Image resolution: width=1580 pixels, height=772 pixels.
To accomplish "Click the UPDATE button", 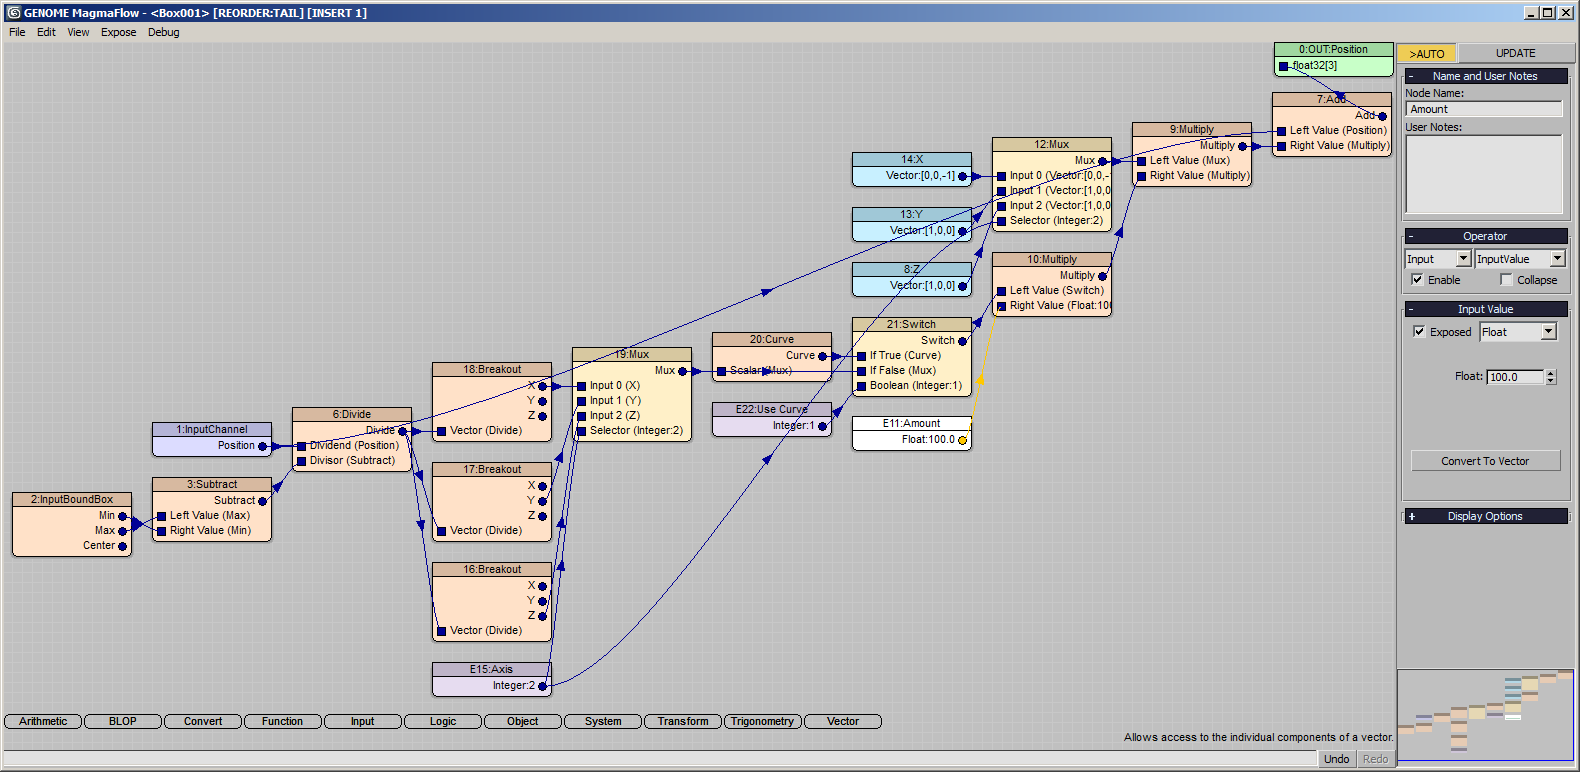I will (1516, 54).
